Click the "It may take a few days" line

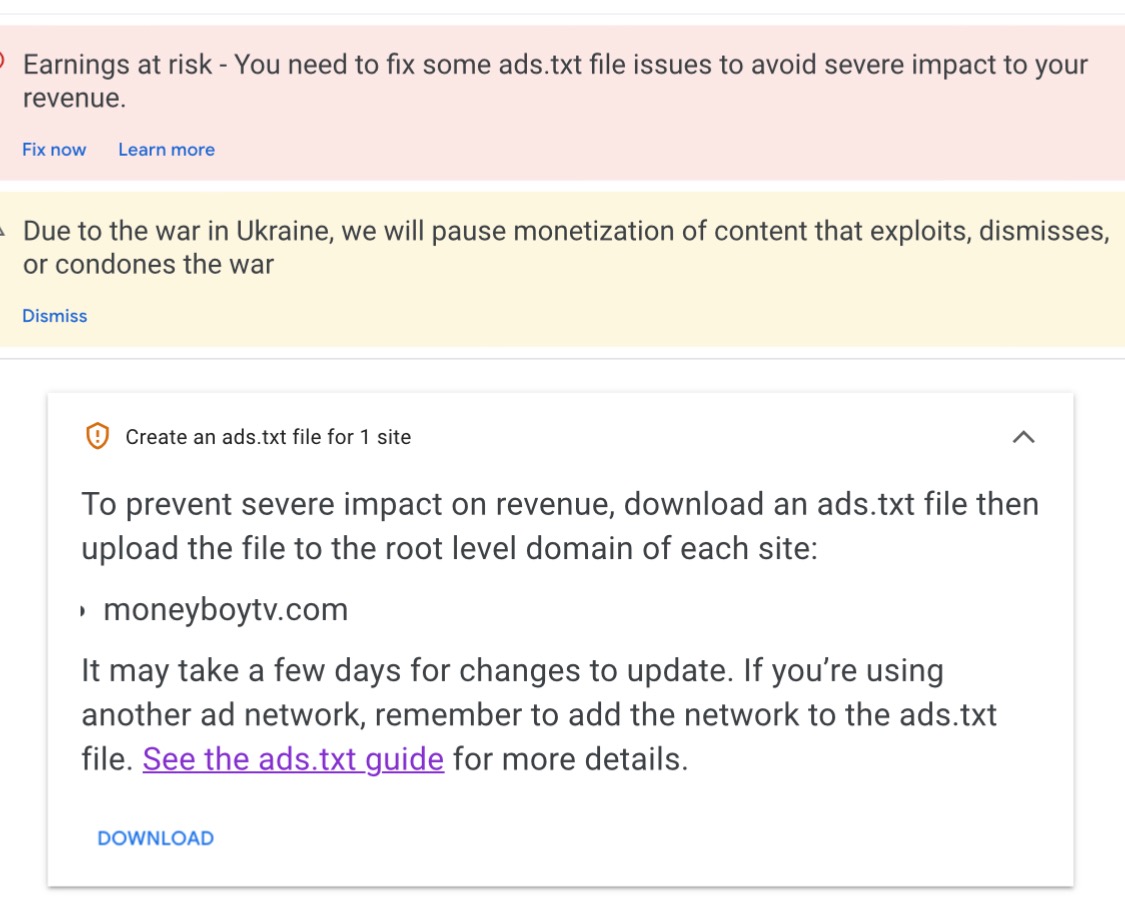pos(512,670)
